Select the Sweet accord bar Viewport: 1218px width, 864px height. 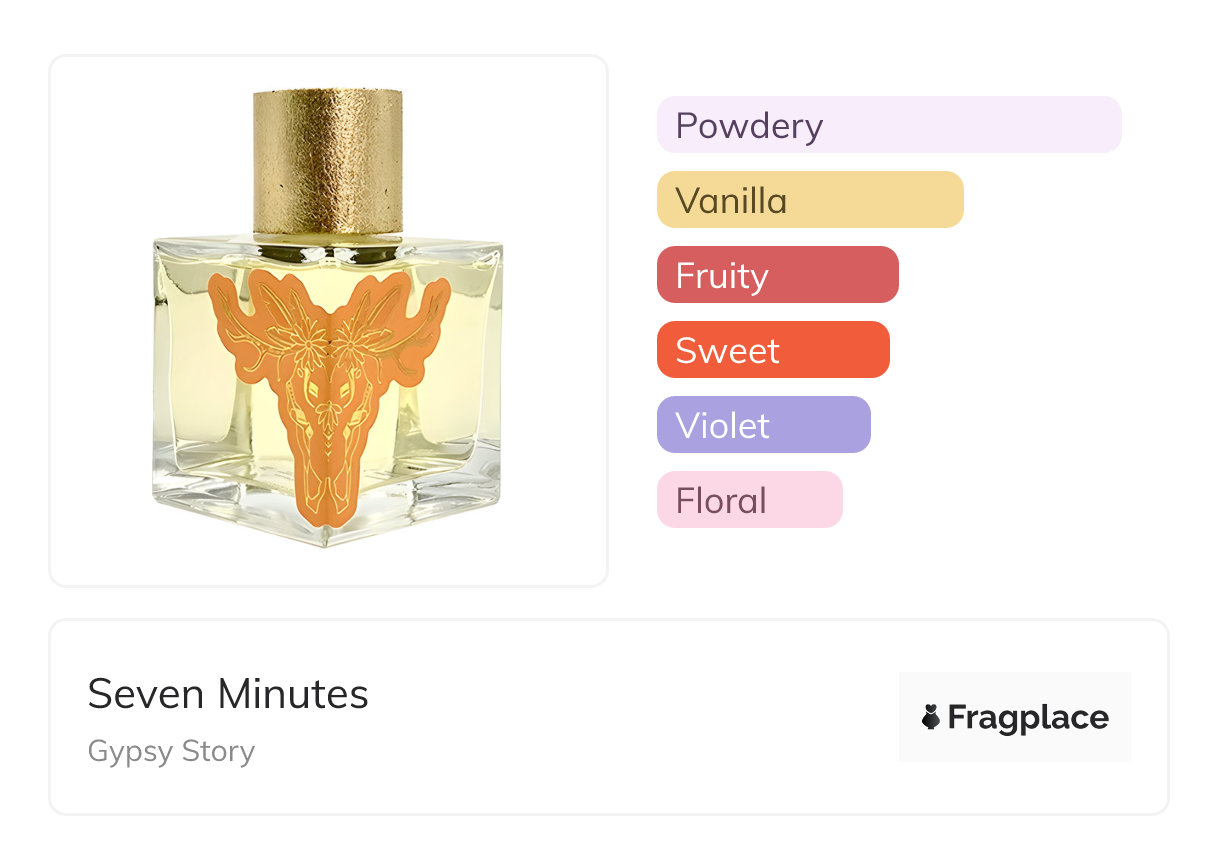(x=773, y=350)
